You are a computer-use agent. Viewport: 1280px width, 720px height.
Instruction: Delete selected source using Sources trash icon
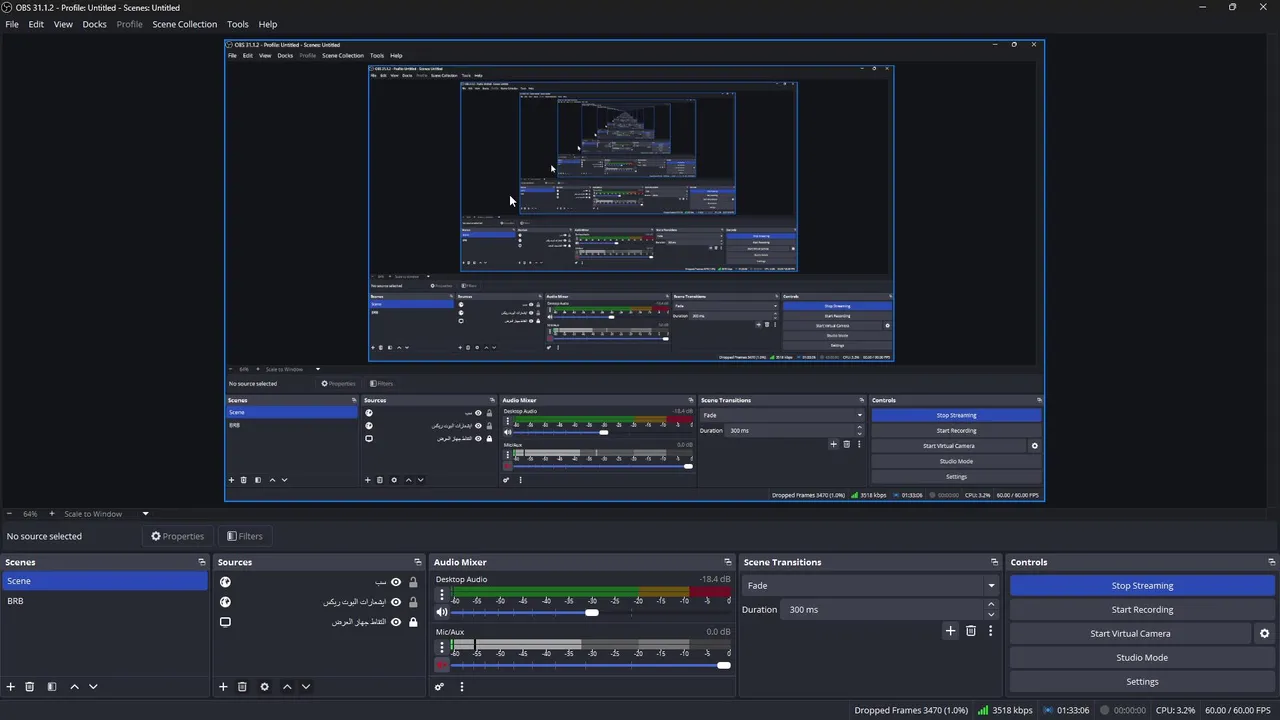[x=242, y=687]
